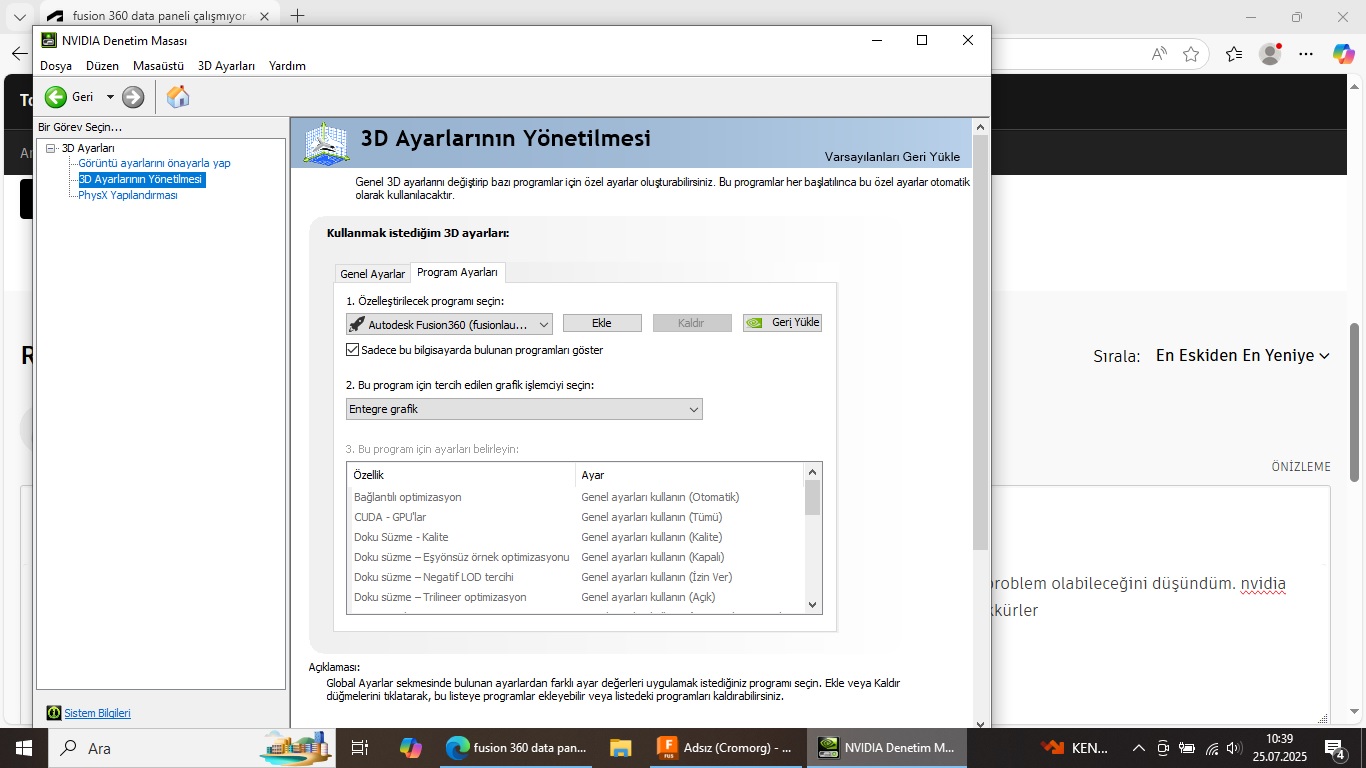Open the Geri button history dropdown arrow
The width and height of the screenshot is (1366, 768).
click(110, 97)
